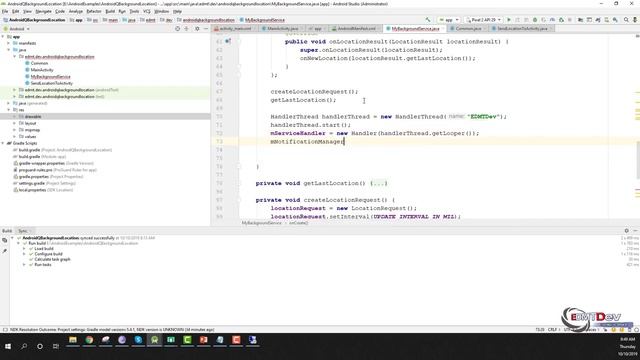
Task: Click the Windows Start button
Action: point(8,346)
